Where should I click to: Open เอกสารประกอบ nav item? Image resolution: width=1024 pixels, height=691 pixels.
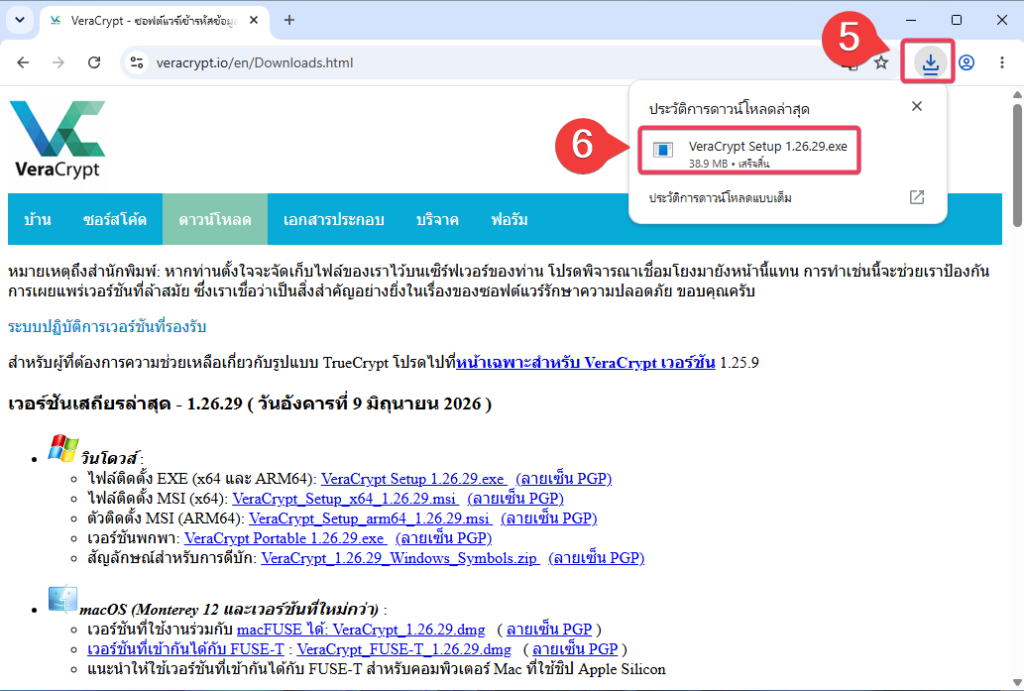[334, 219]
